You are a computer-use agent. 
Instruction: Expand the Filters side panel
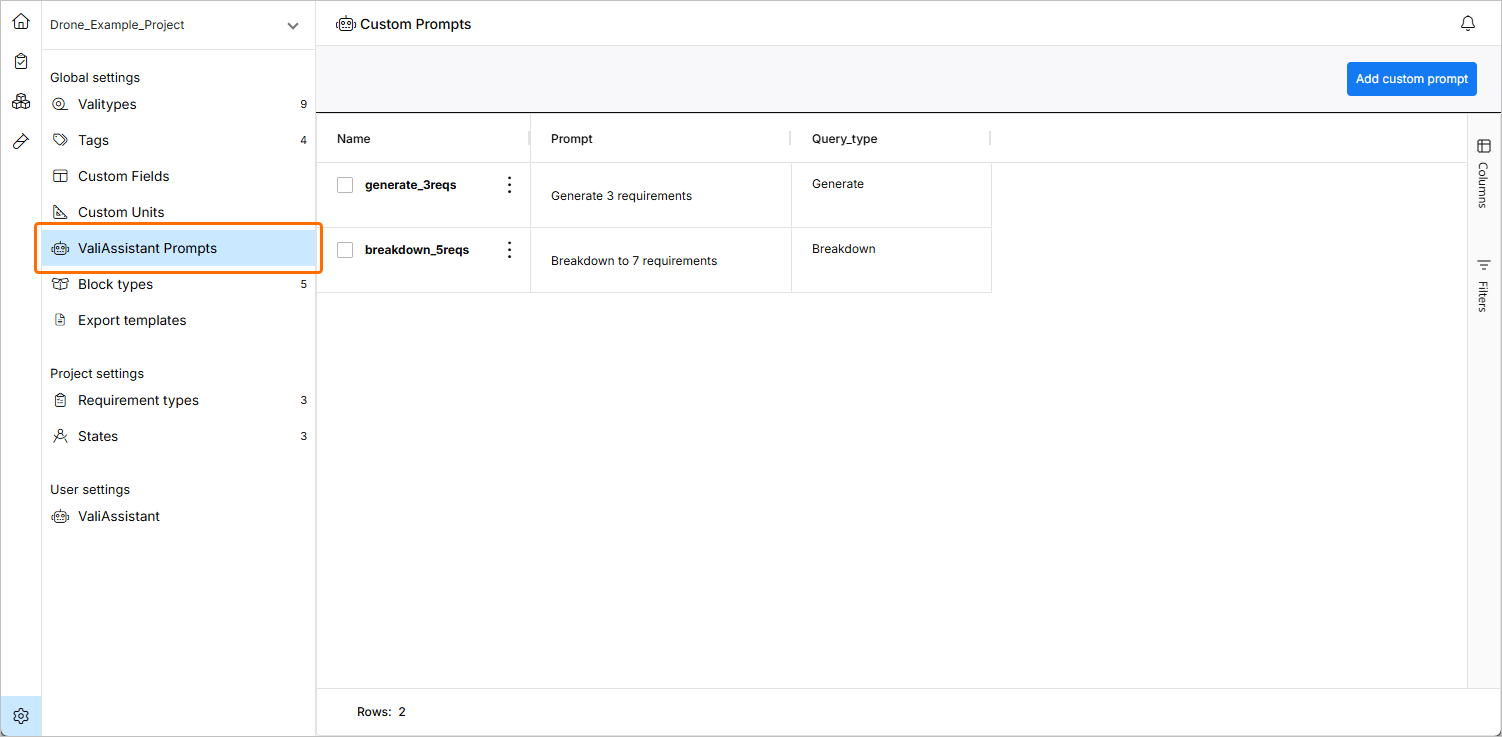[1483, 285]
